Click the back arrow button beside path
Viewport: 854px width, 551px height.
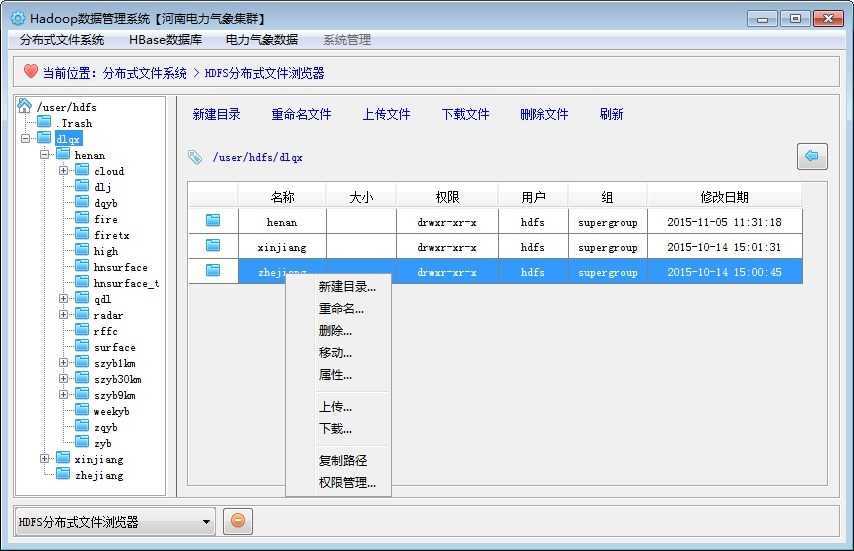pyautogui.click(x=812, y=157)
